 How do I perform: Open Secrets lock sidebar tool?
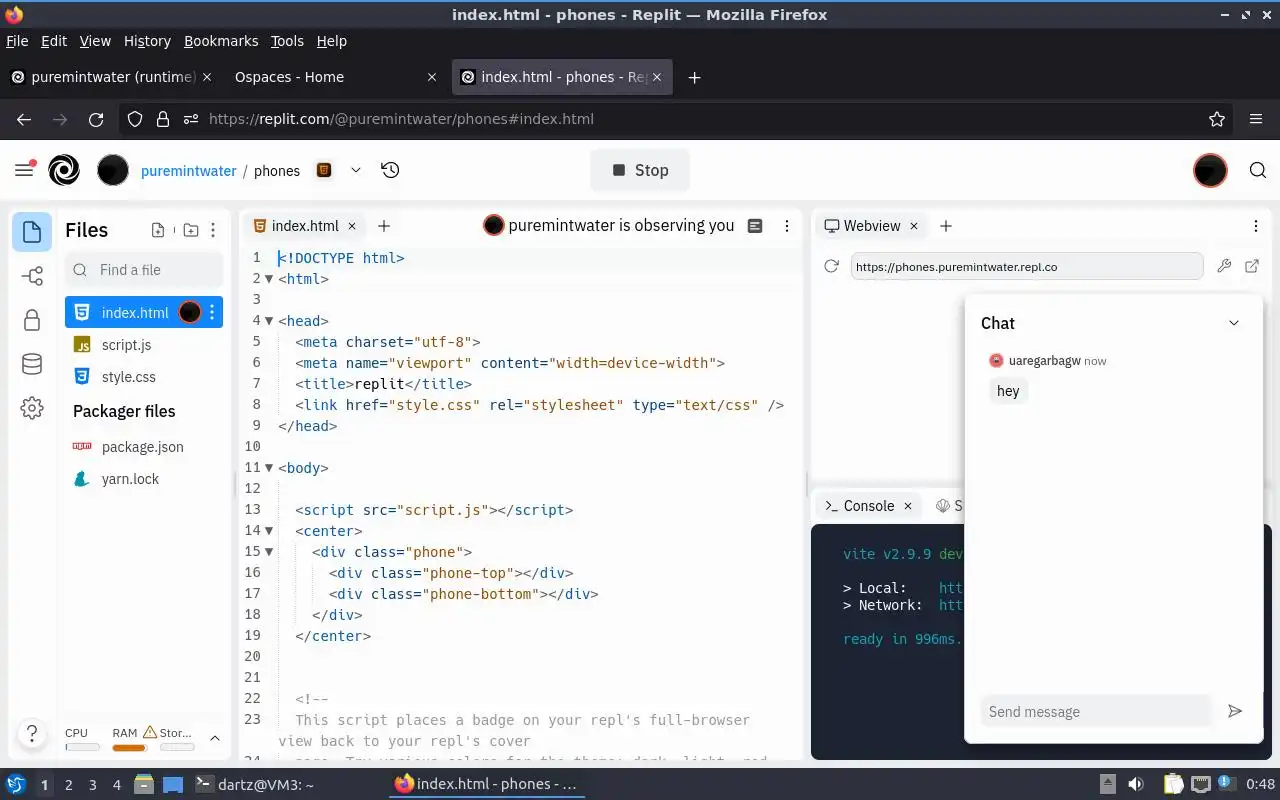pyautogui.click(x=32, y=320)
